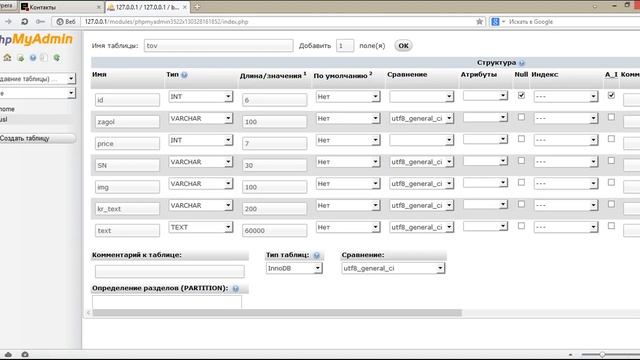640x360 pixels.
Task: Adjust the browser zoom slider
Action: pyautogui.click(x=602, y=354)
